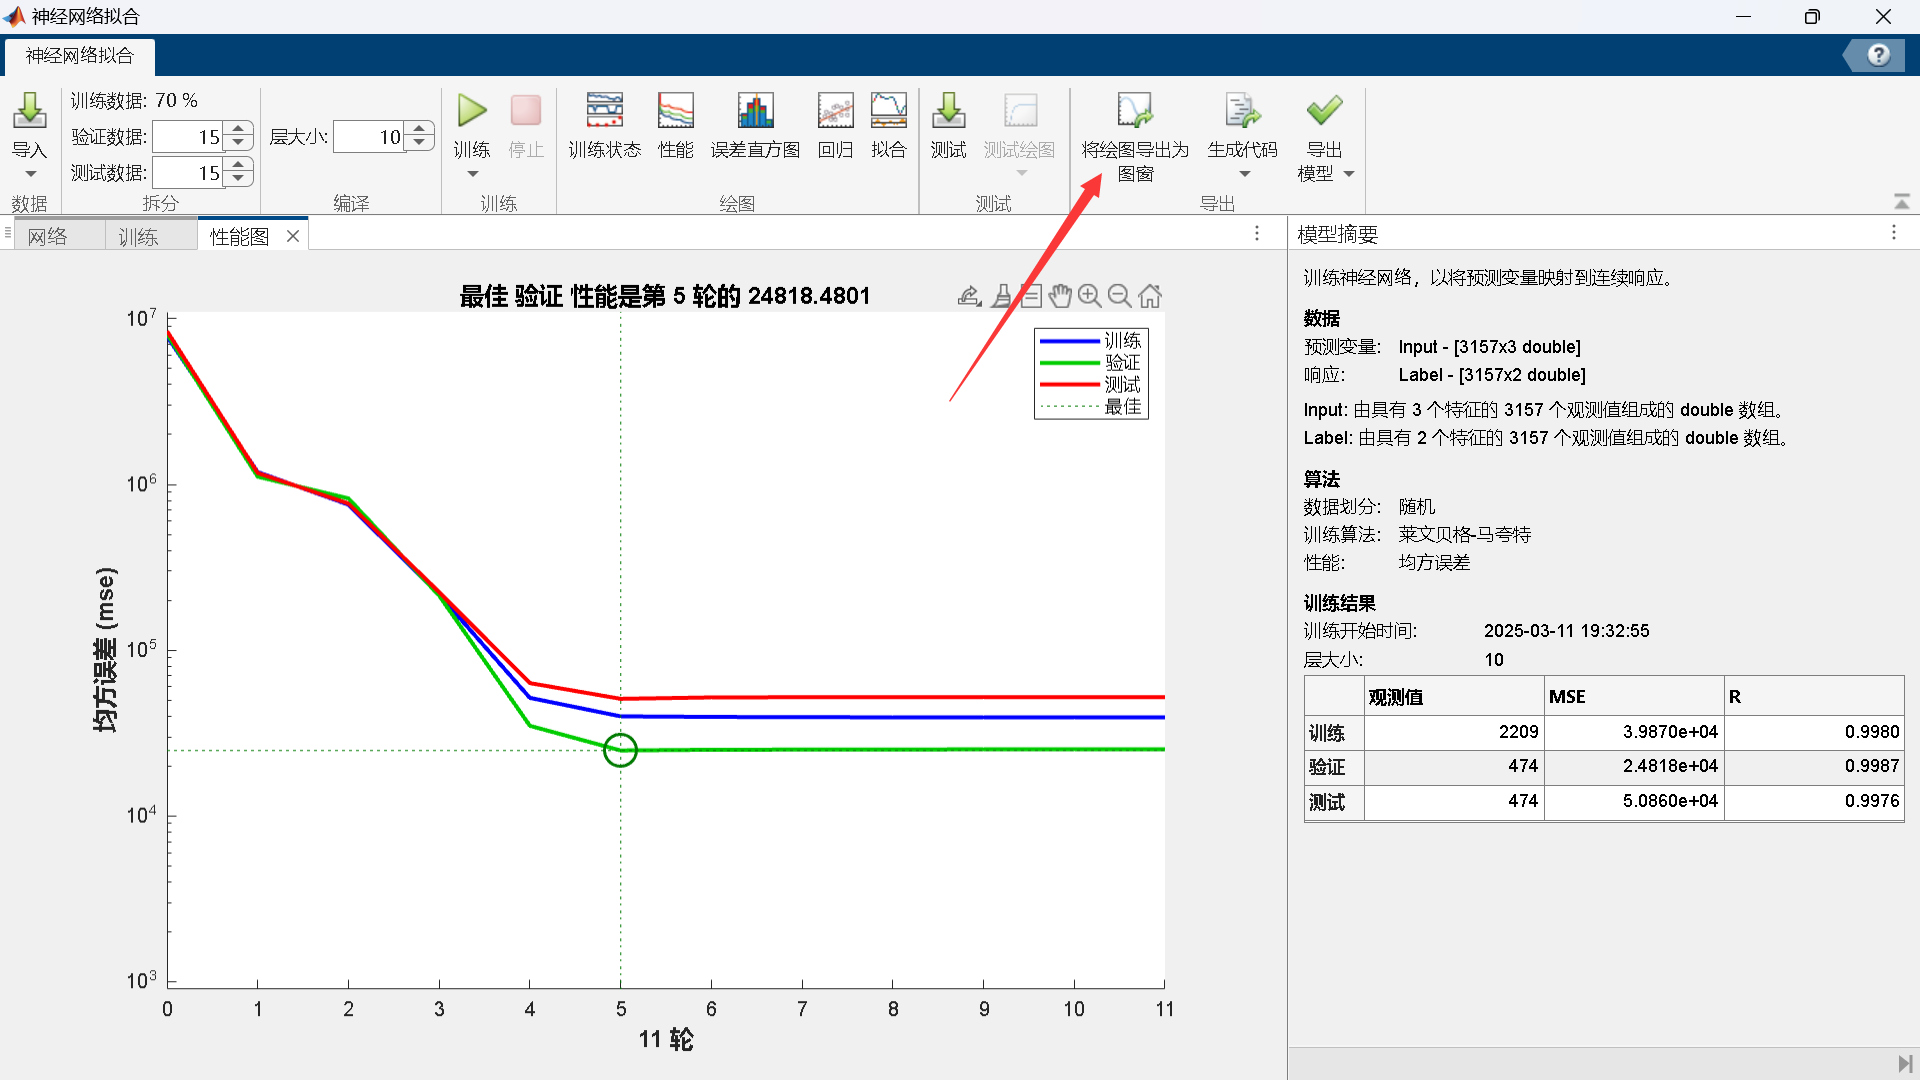Screen dimensions: 1920x1080
Task: Close the Performance plot (性能图) tab
Action: [293, 236]
